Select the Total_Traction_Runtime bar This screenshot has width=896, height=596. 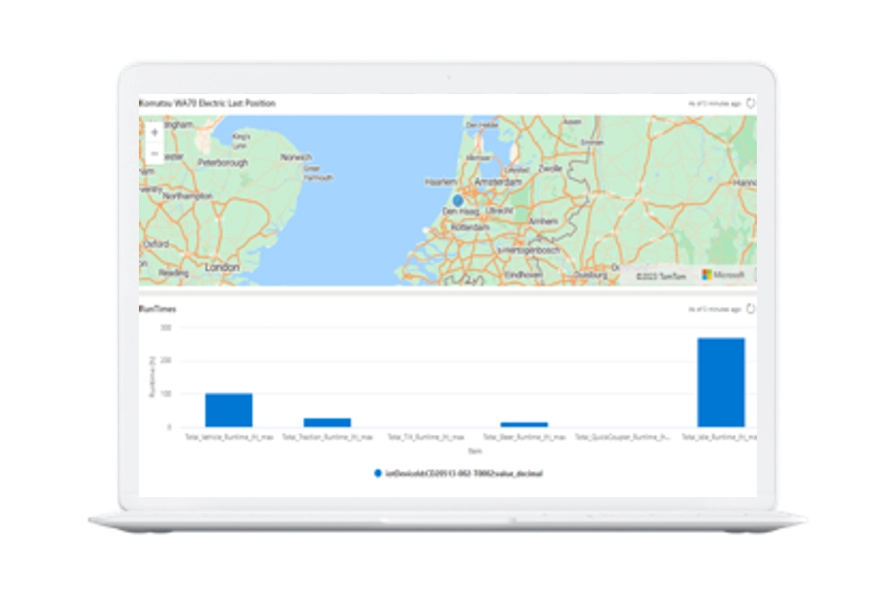327,422
